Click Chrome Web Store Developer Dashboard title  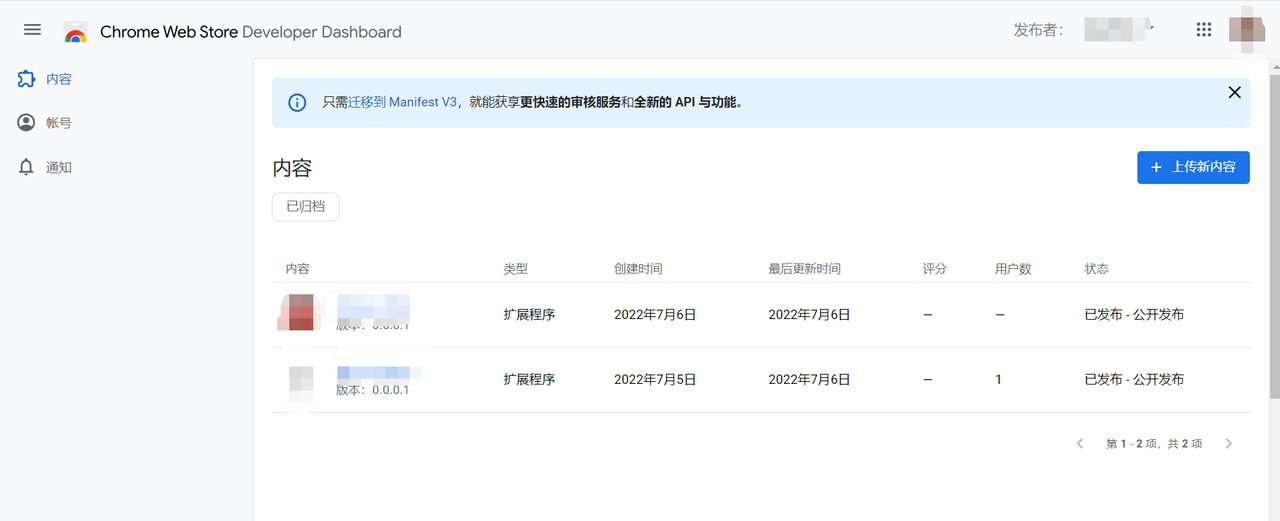pos(251,31)
